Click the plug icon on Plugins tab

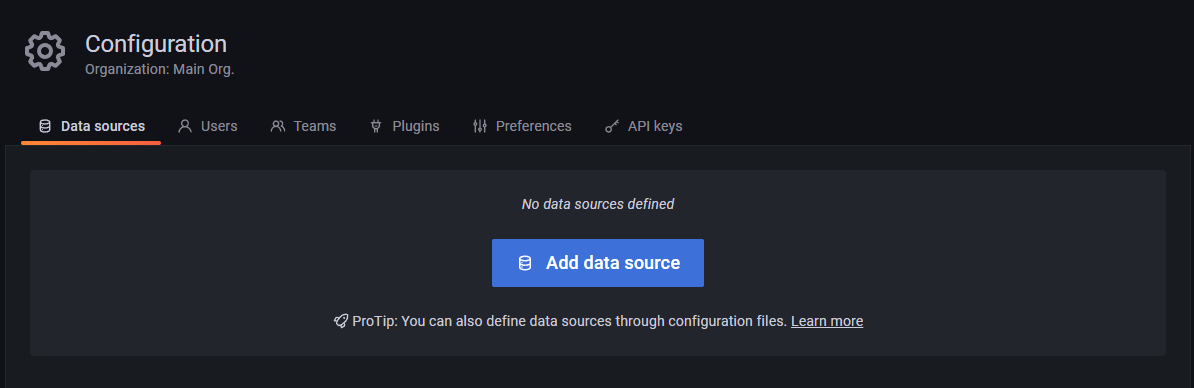375,126
